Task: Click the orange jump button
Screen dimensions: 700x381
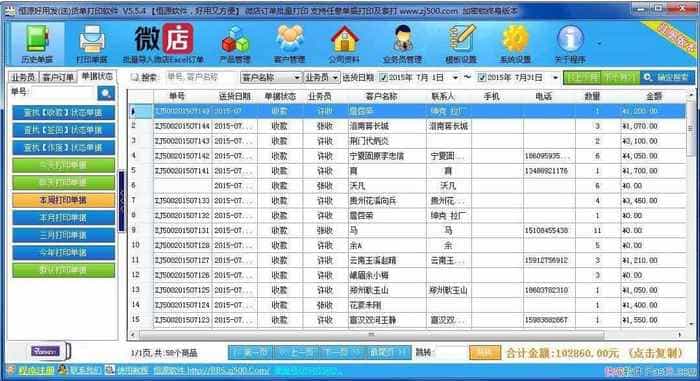Action: tap(485, 352)
